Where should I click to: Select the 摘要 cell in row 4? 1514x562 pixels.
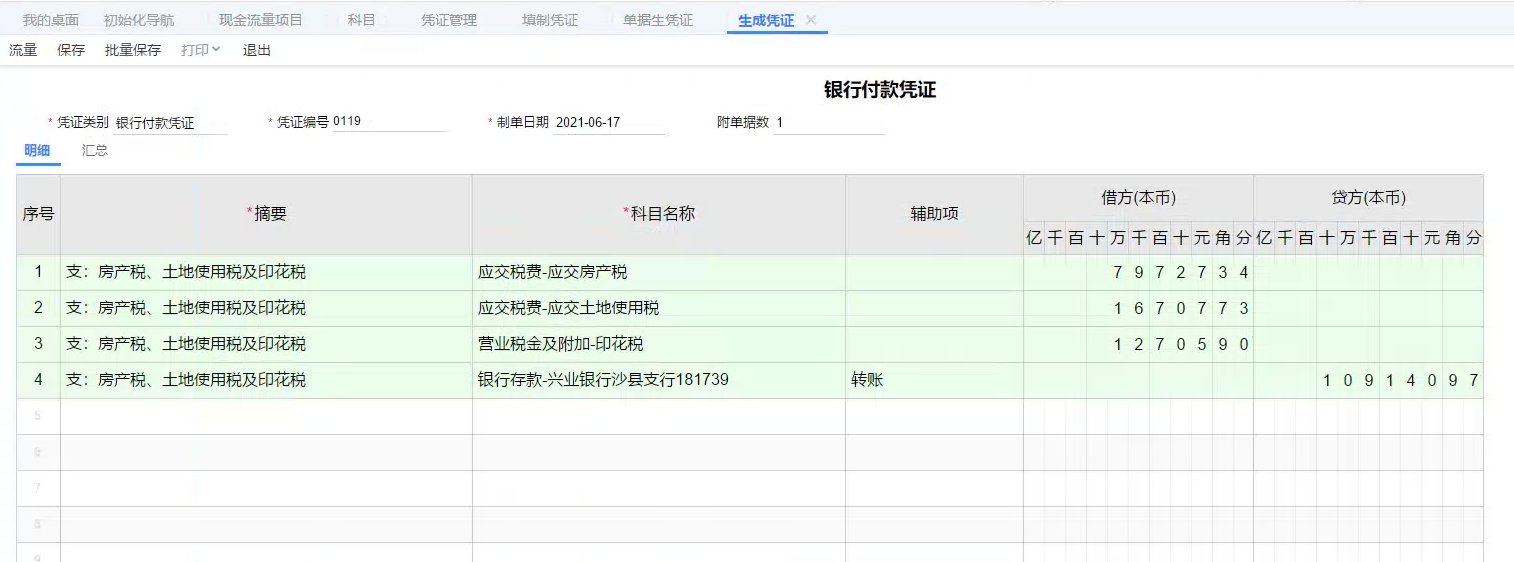pos(266,380)
